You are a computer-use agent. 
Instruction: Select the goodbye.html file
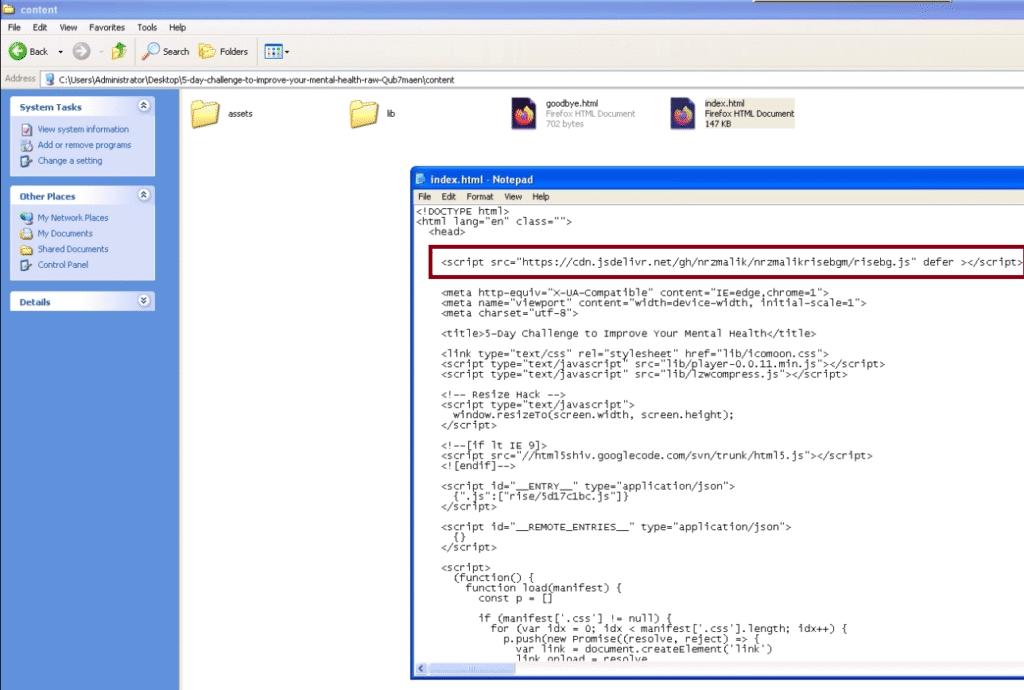click(x=524, y=113)
